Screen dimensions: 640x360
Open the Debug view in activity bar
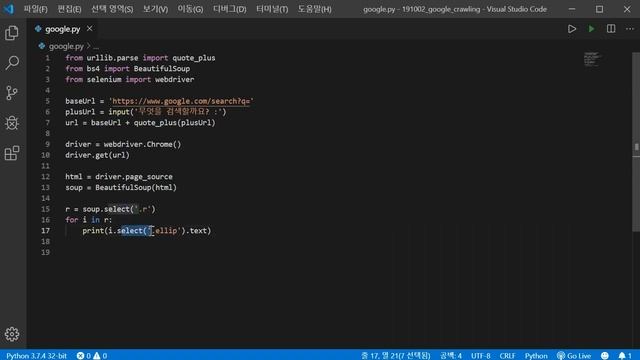point(12,123)
